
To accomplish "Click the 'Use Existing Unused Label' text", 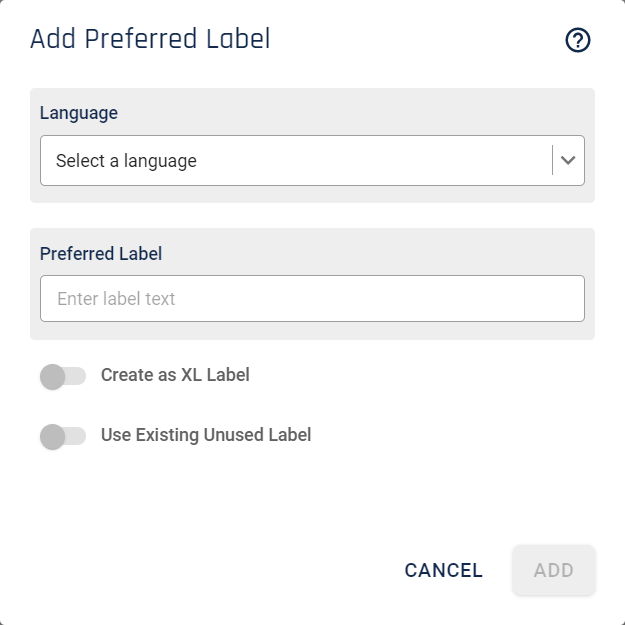I will tap(206, 435).
